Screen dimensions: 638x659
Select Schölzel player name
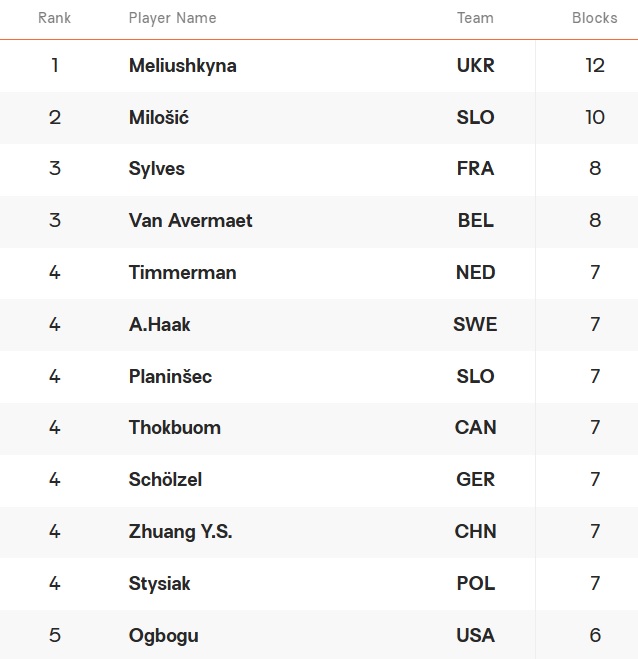point(165,480)
